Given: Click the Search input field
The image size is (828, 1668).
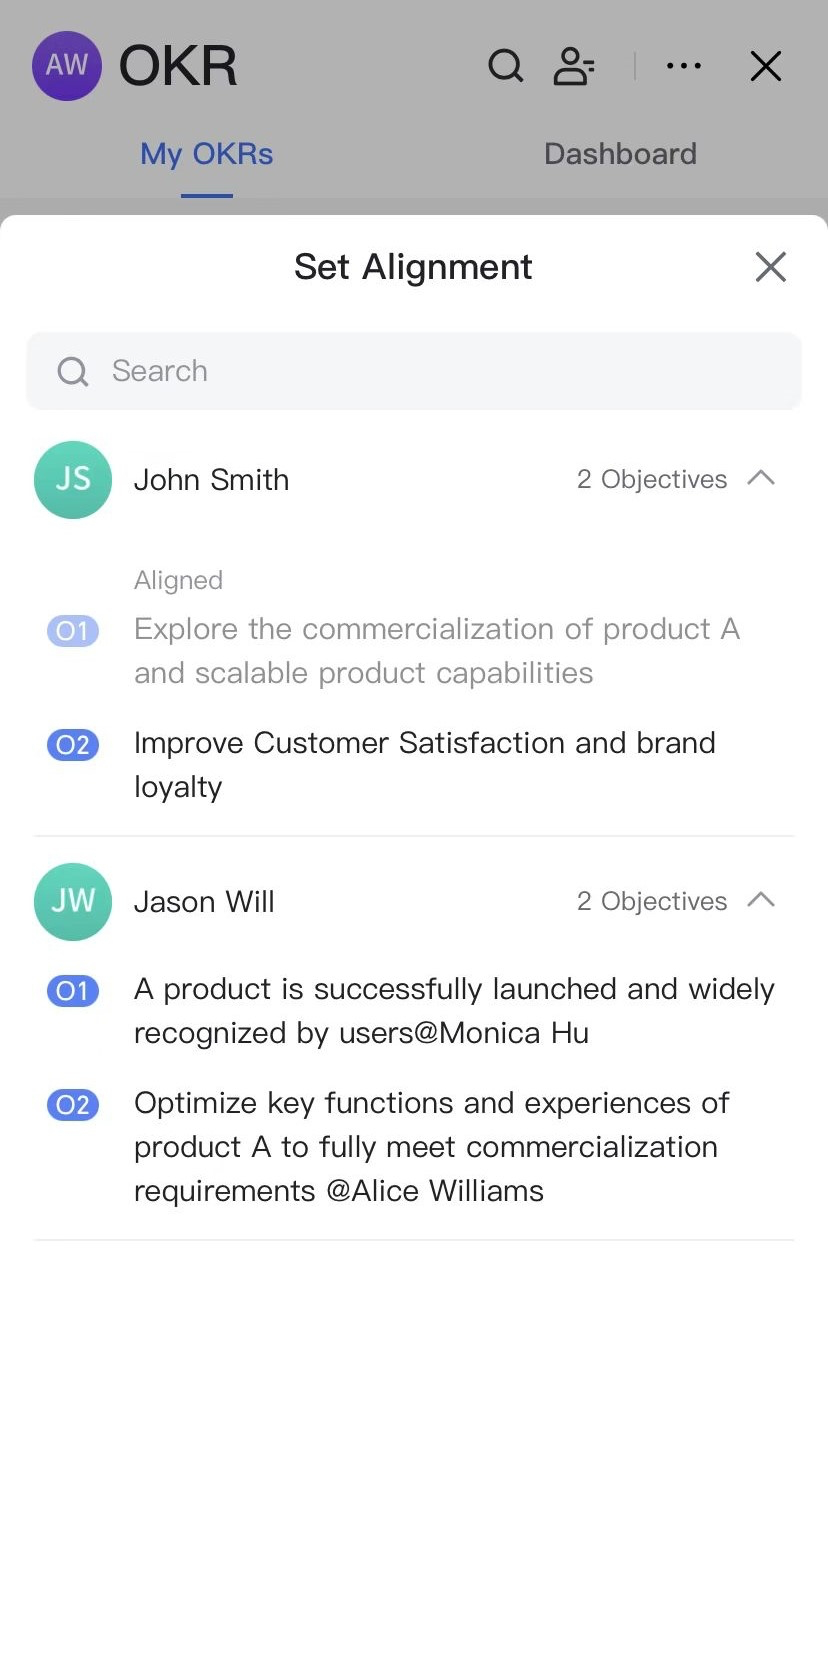Looking at the screenshot, I should pyautogui.click(x=414, y=371).
